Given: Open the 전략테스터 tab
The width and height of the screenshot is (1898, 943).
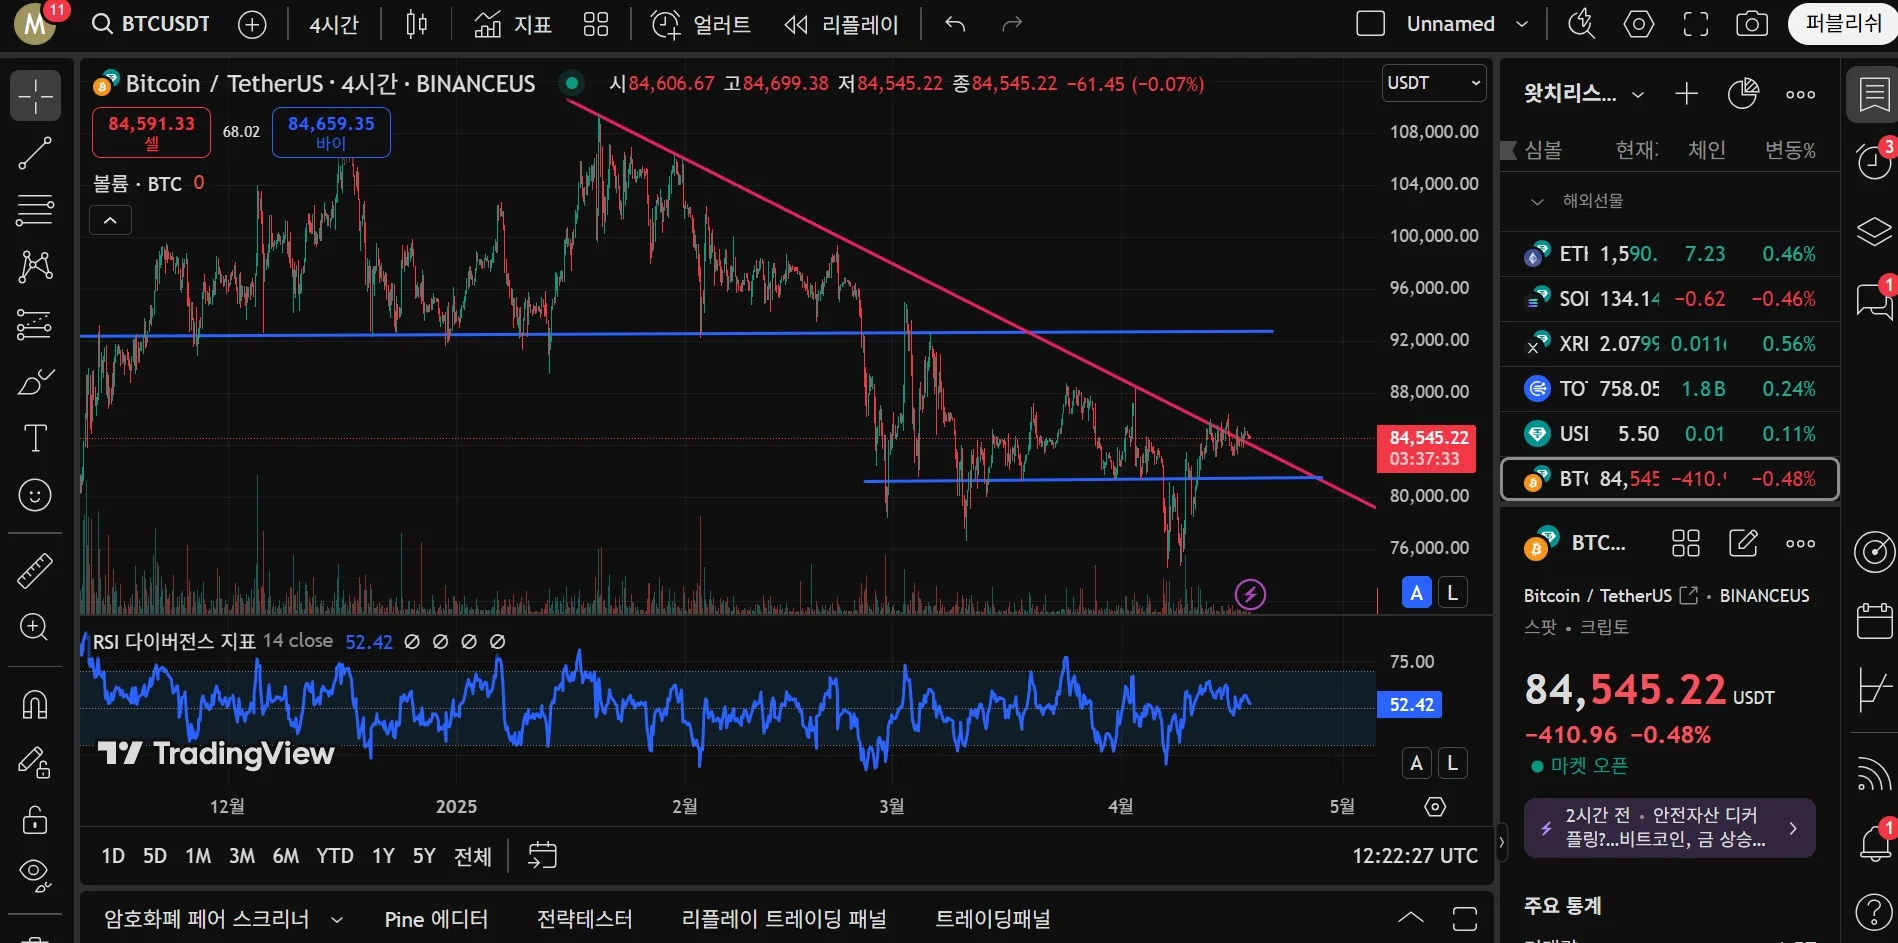Looking at the screenshot, I should (584, 919).
